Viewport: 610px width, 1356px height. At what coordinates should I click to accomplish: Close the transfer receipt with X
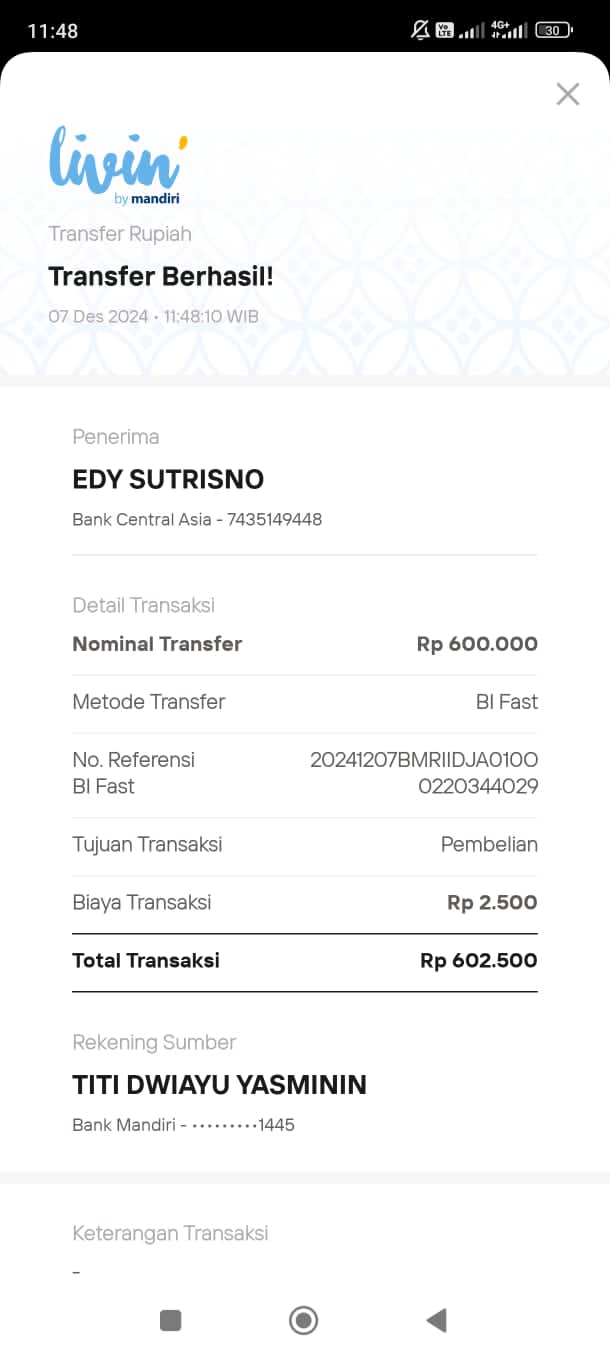point(568,94)
